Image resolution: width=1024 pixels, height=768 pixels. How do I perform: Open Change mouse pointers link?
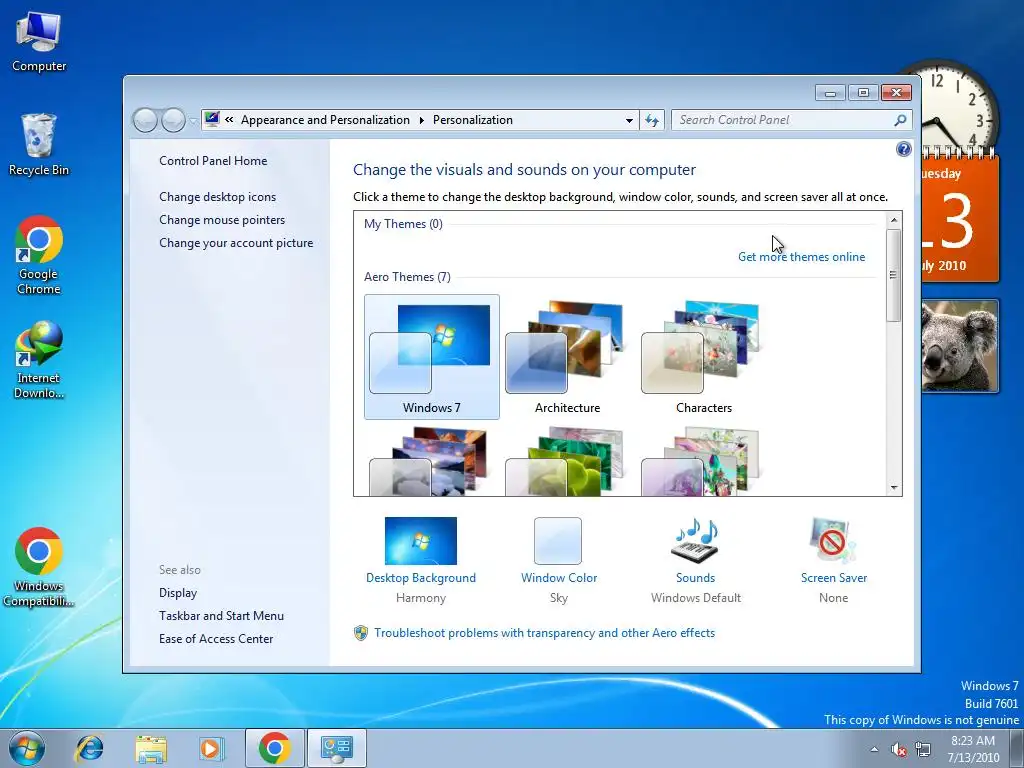pos(222,219)
